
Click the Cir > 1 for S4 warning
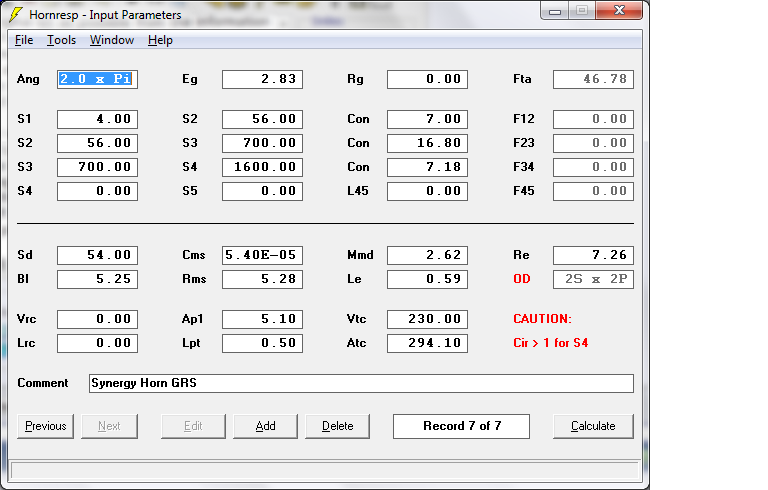coord(551,343)
